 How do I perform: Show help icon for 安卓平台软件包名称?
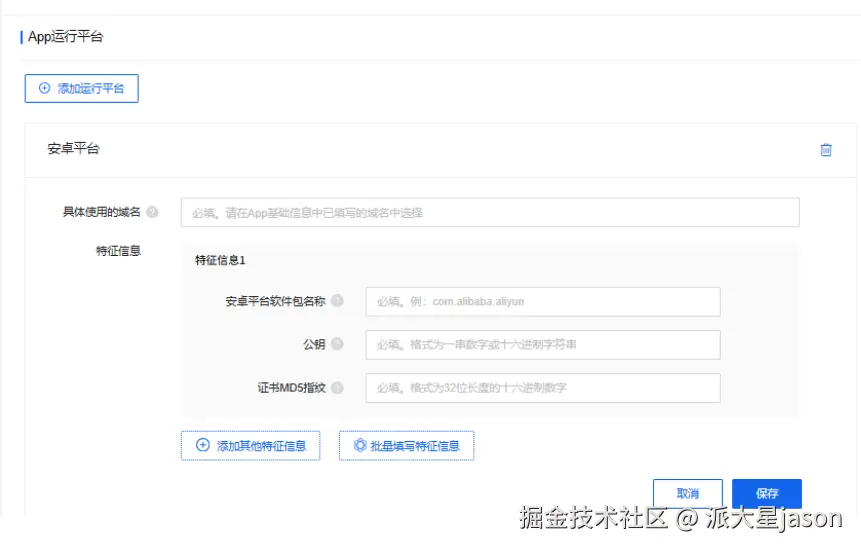point(337,301)
